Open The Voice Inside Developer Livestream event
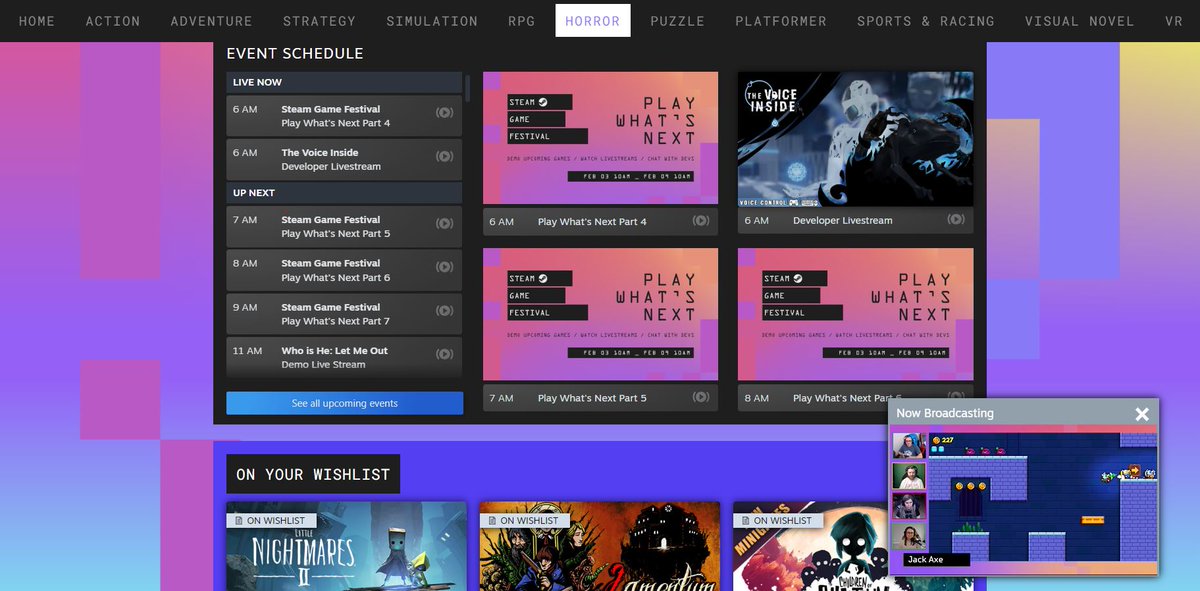The image size is (1200, 591). pos(344,160)
